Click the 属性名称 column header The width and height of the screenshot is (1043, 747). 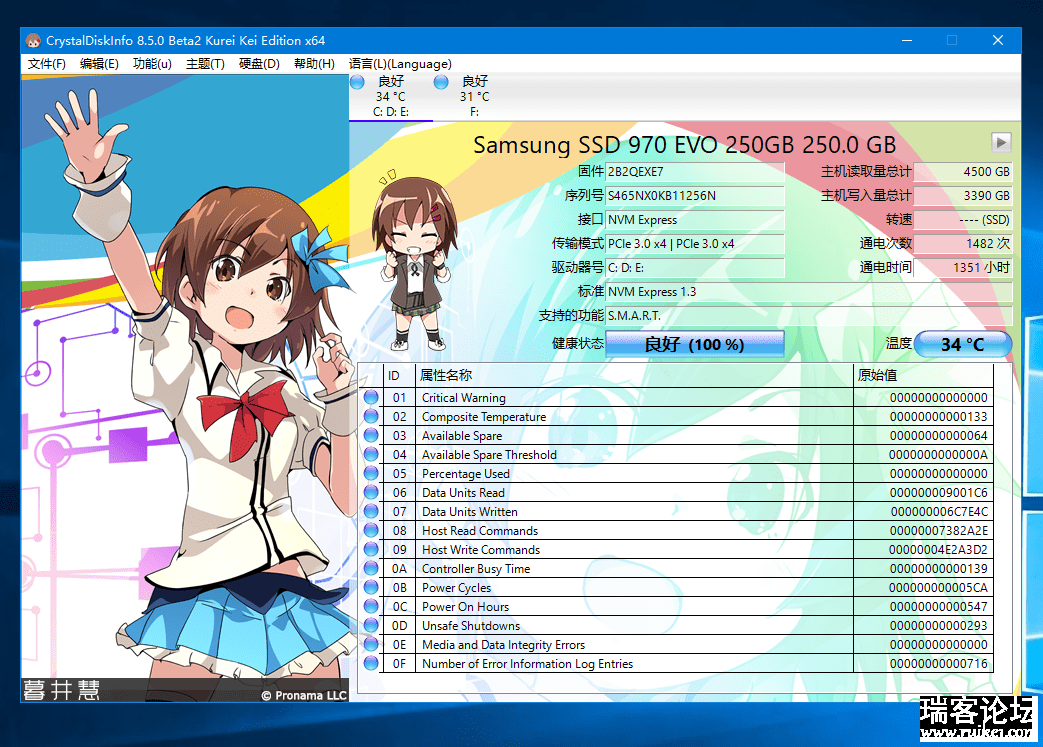pos(634,376)
